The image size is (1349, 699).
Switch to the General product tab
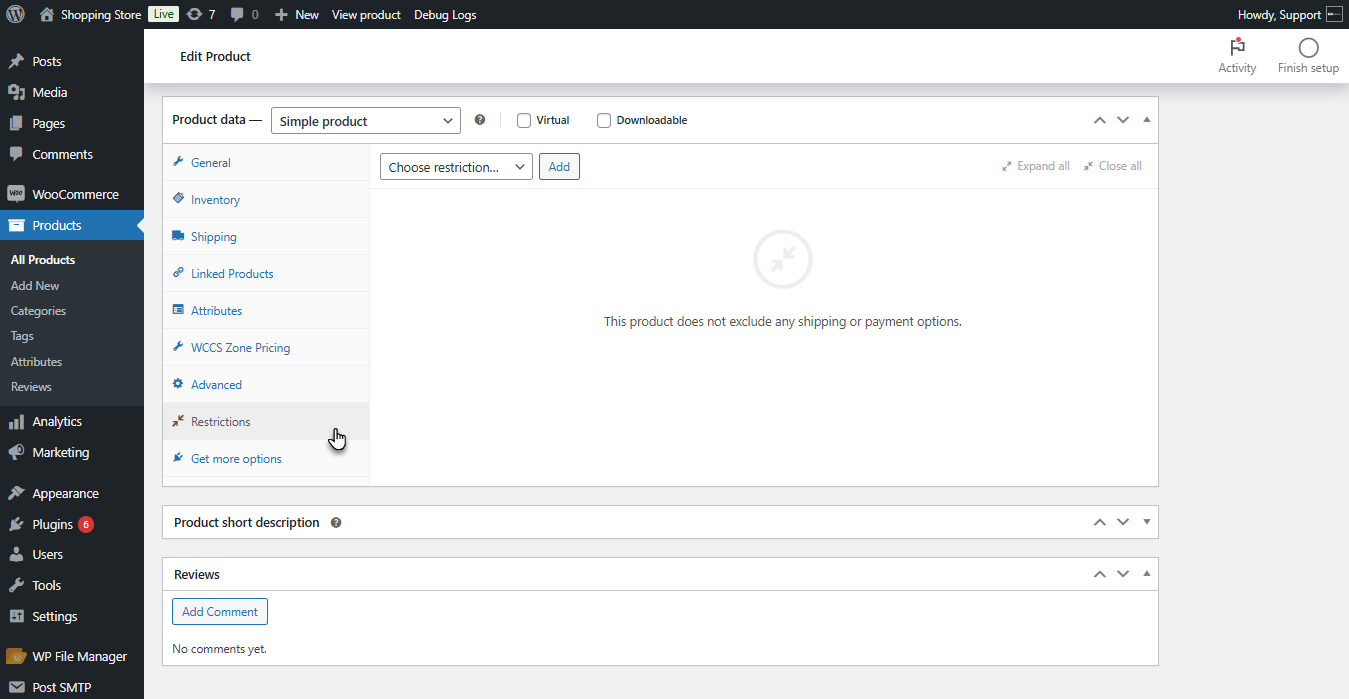coord(266,162)
